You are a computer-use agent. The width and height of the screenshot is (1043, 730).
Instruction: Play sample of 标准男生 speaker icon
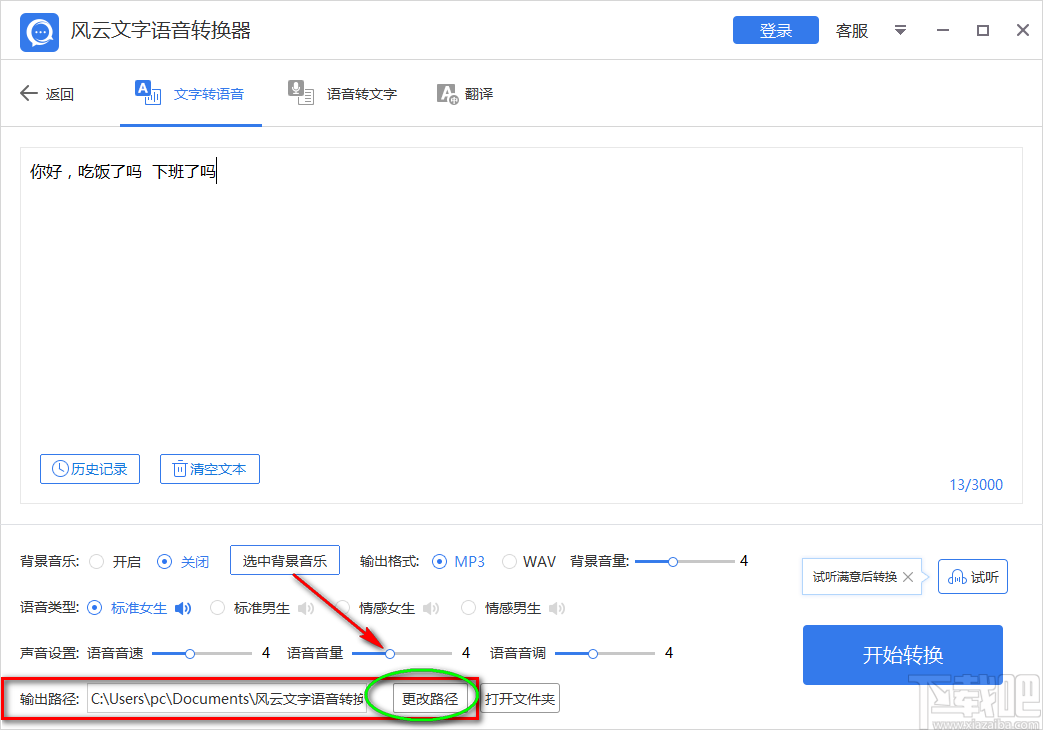point(306,607)
